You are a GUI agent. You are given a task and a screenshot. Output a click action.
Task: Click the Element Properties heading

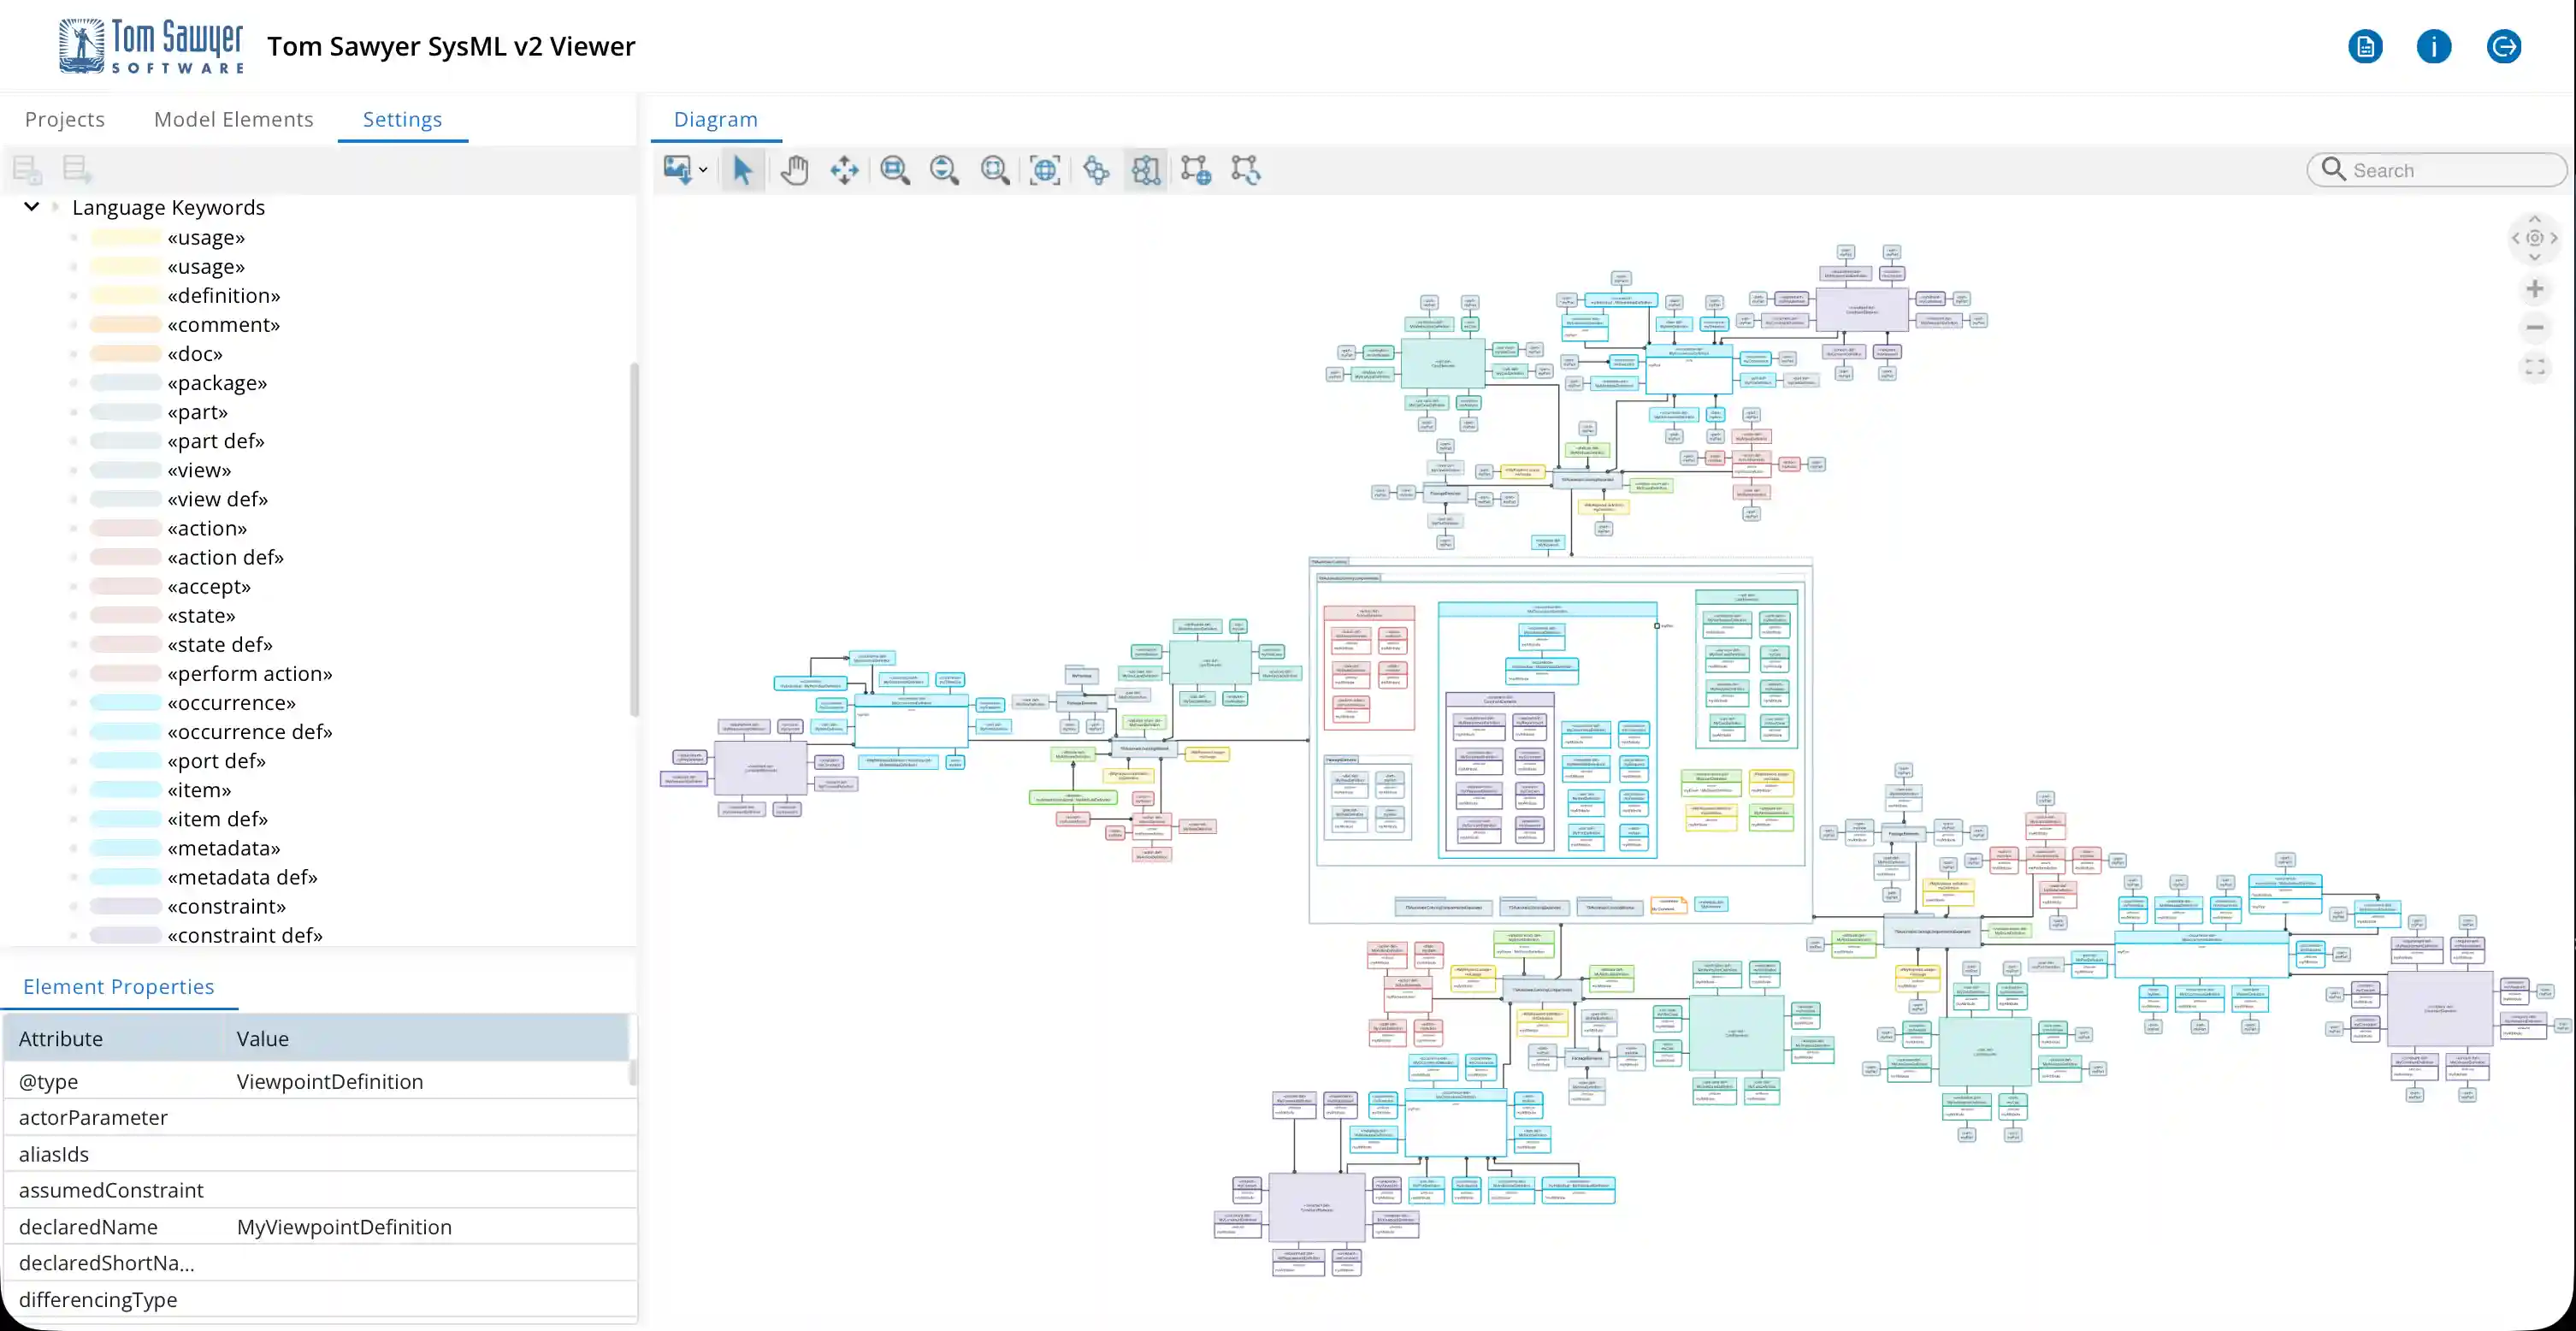tap(119, 986)
